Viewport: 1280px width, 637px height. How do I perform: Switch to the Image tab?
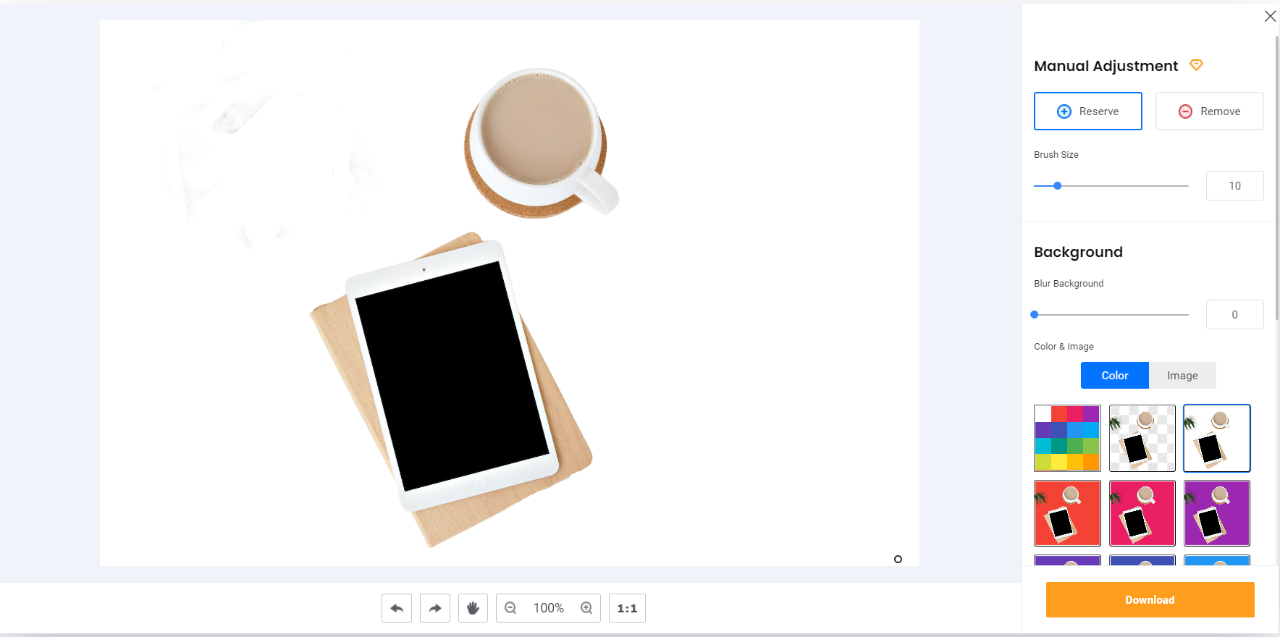coord(1182,375)
